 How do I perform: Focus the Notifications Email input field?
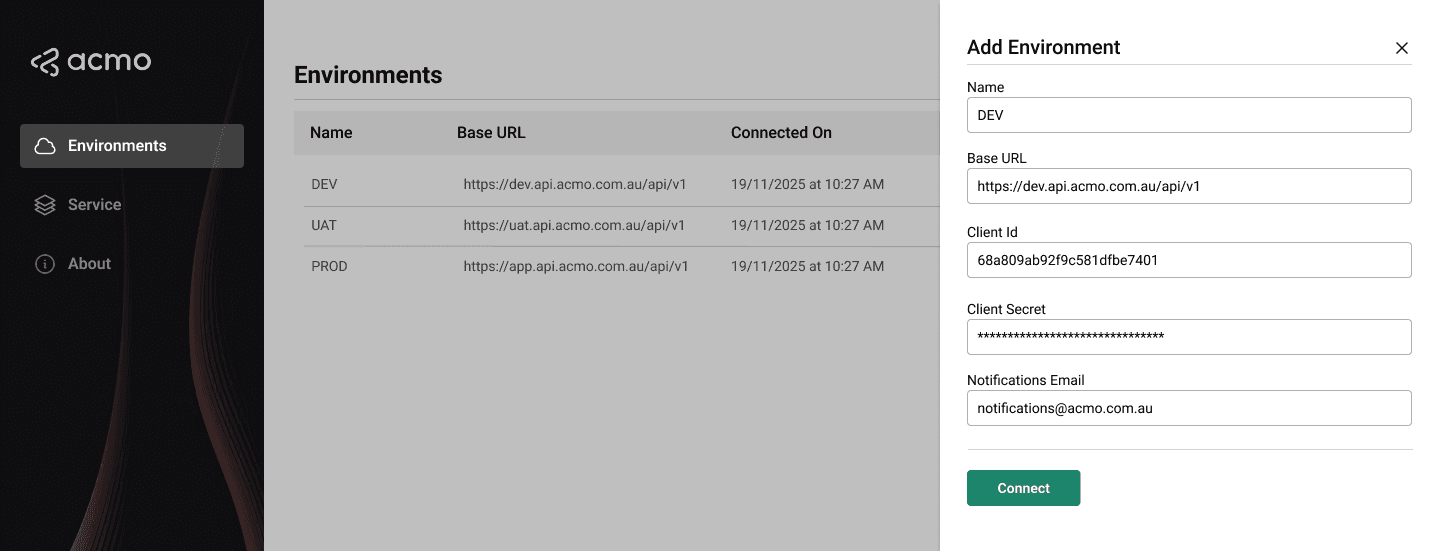(x=1189, y=408)
